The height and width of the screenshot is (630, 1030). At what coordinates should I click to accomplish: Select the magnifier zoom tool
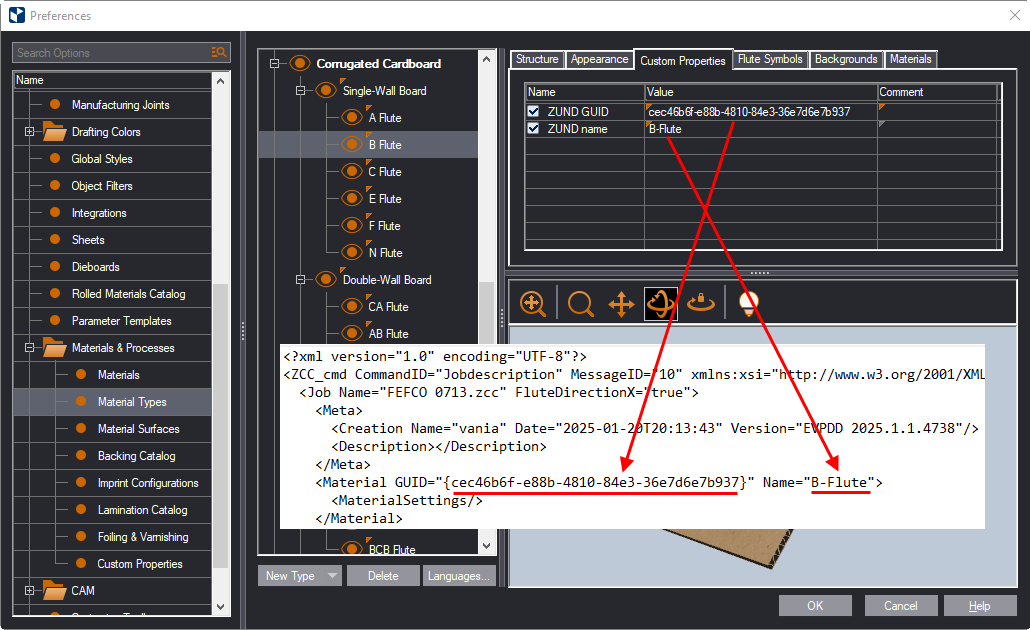tap(581, 304)
